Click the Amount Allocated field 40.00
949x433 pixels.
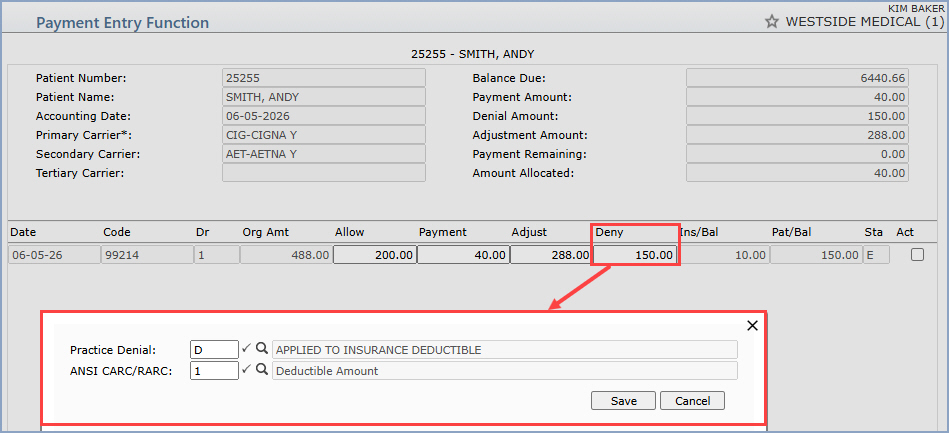[x=797, y=173]
